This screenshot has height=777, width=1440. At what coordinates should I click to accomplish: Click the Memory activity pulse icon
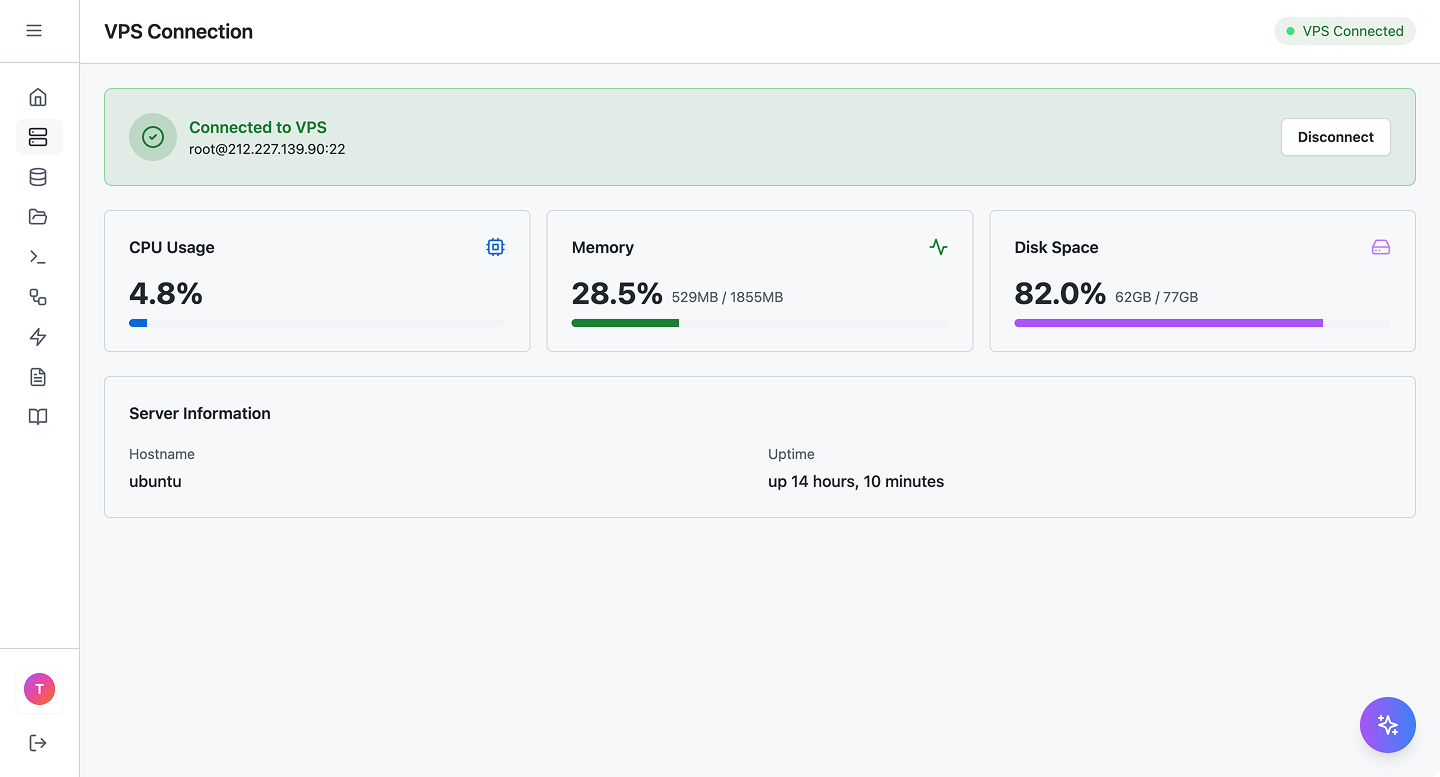tap(938, 247)
